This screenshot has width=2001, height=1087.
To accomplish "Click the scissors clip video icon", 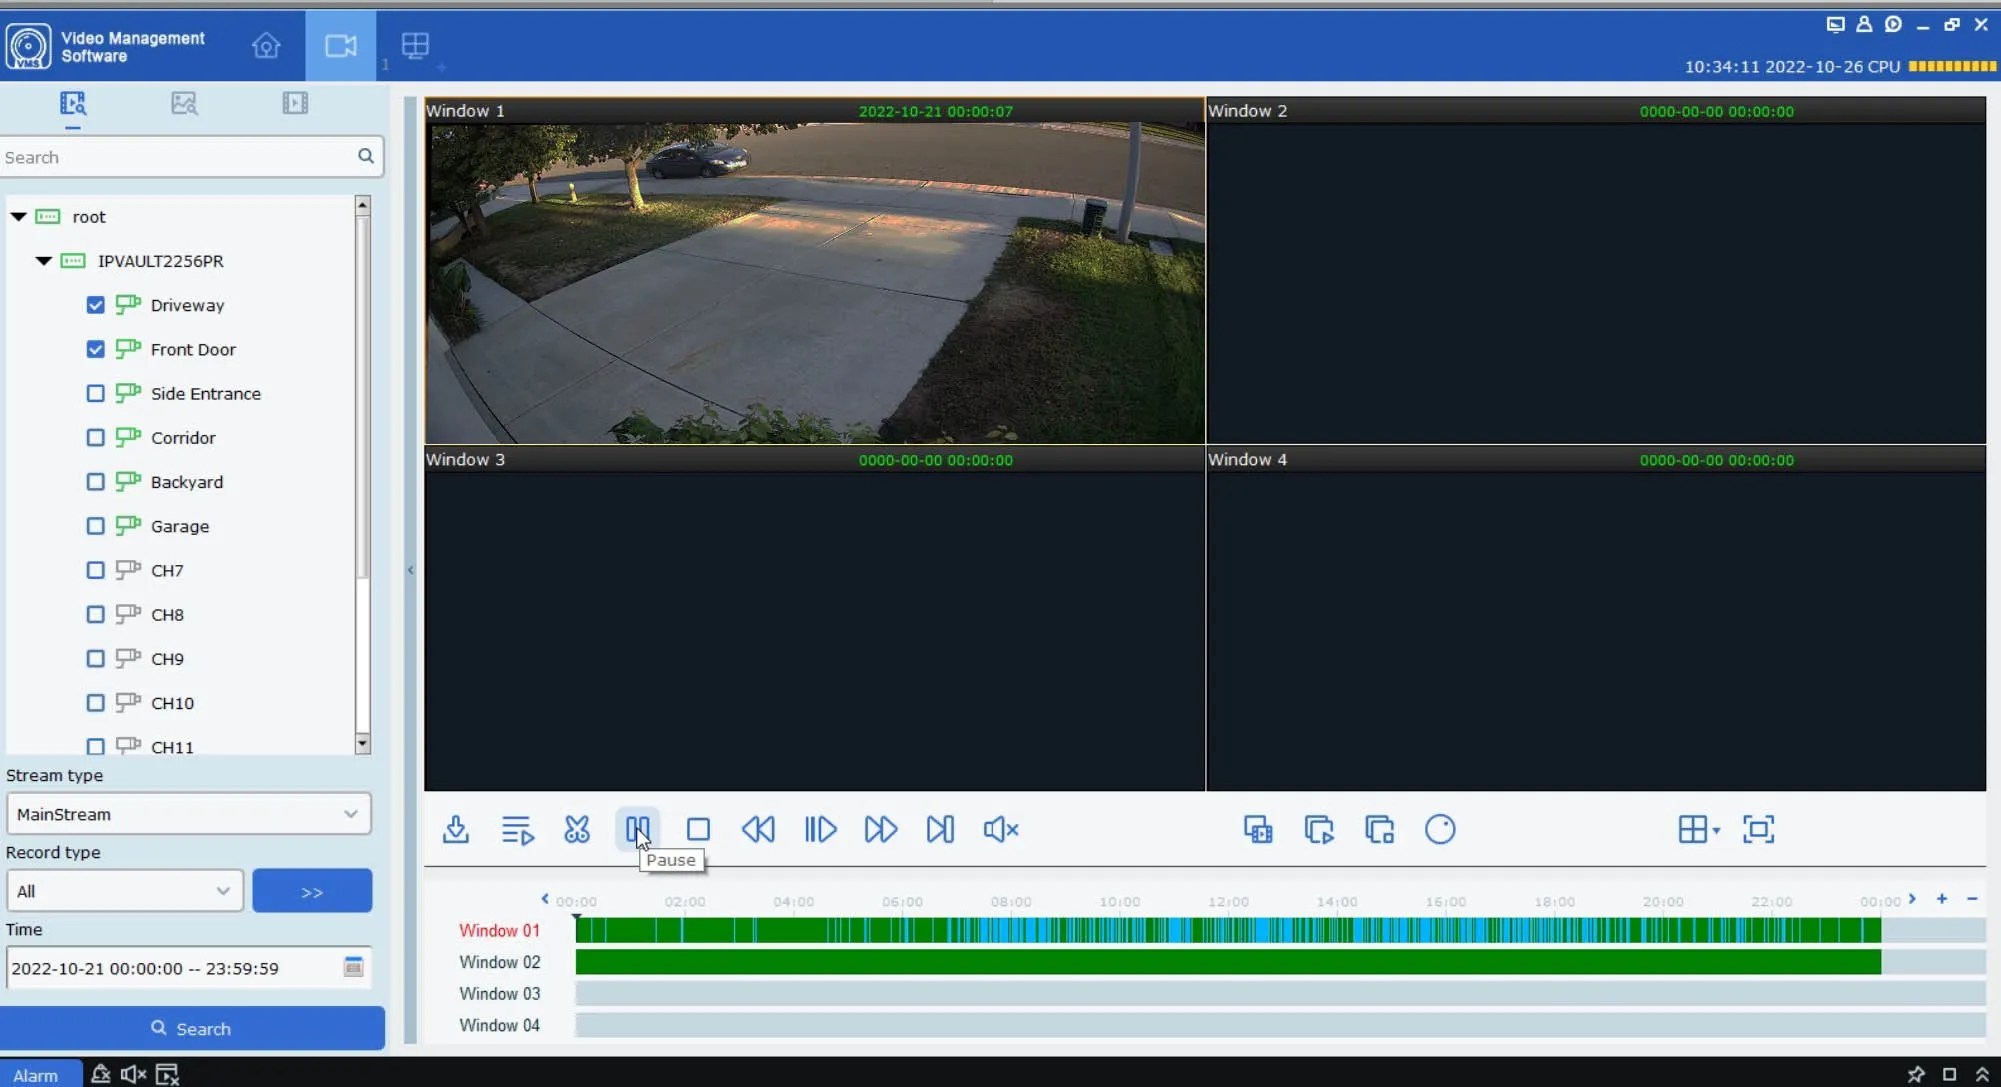I will click(x=577, y=829).
